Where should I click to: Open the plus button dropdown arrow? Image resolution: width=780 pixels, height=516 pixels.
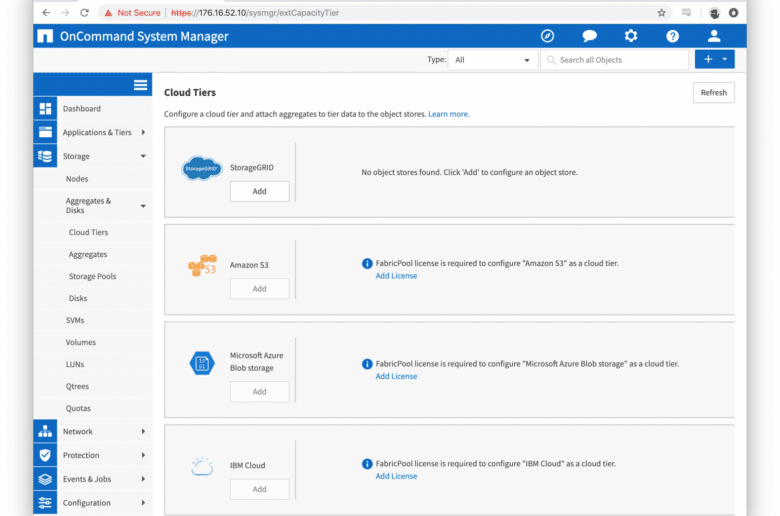click(x=725, y=59)
